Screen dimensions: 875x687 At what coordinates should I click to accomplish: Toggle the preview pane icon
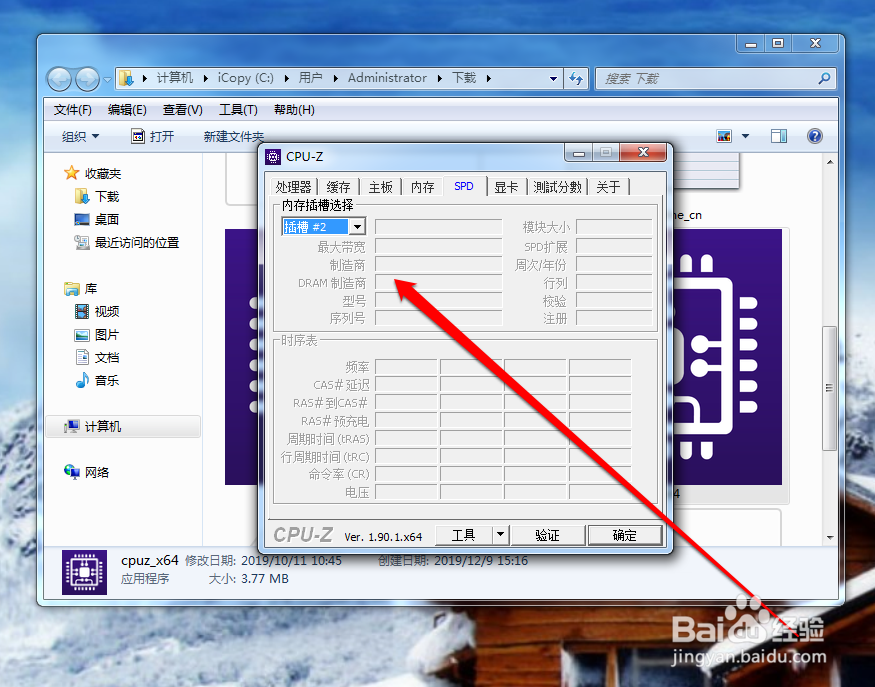(779, 136)
